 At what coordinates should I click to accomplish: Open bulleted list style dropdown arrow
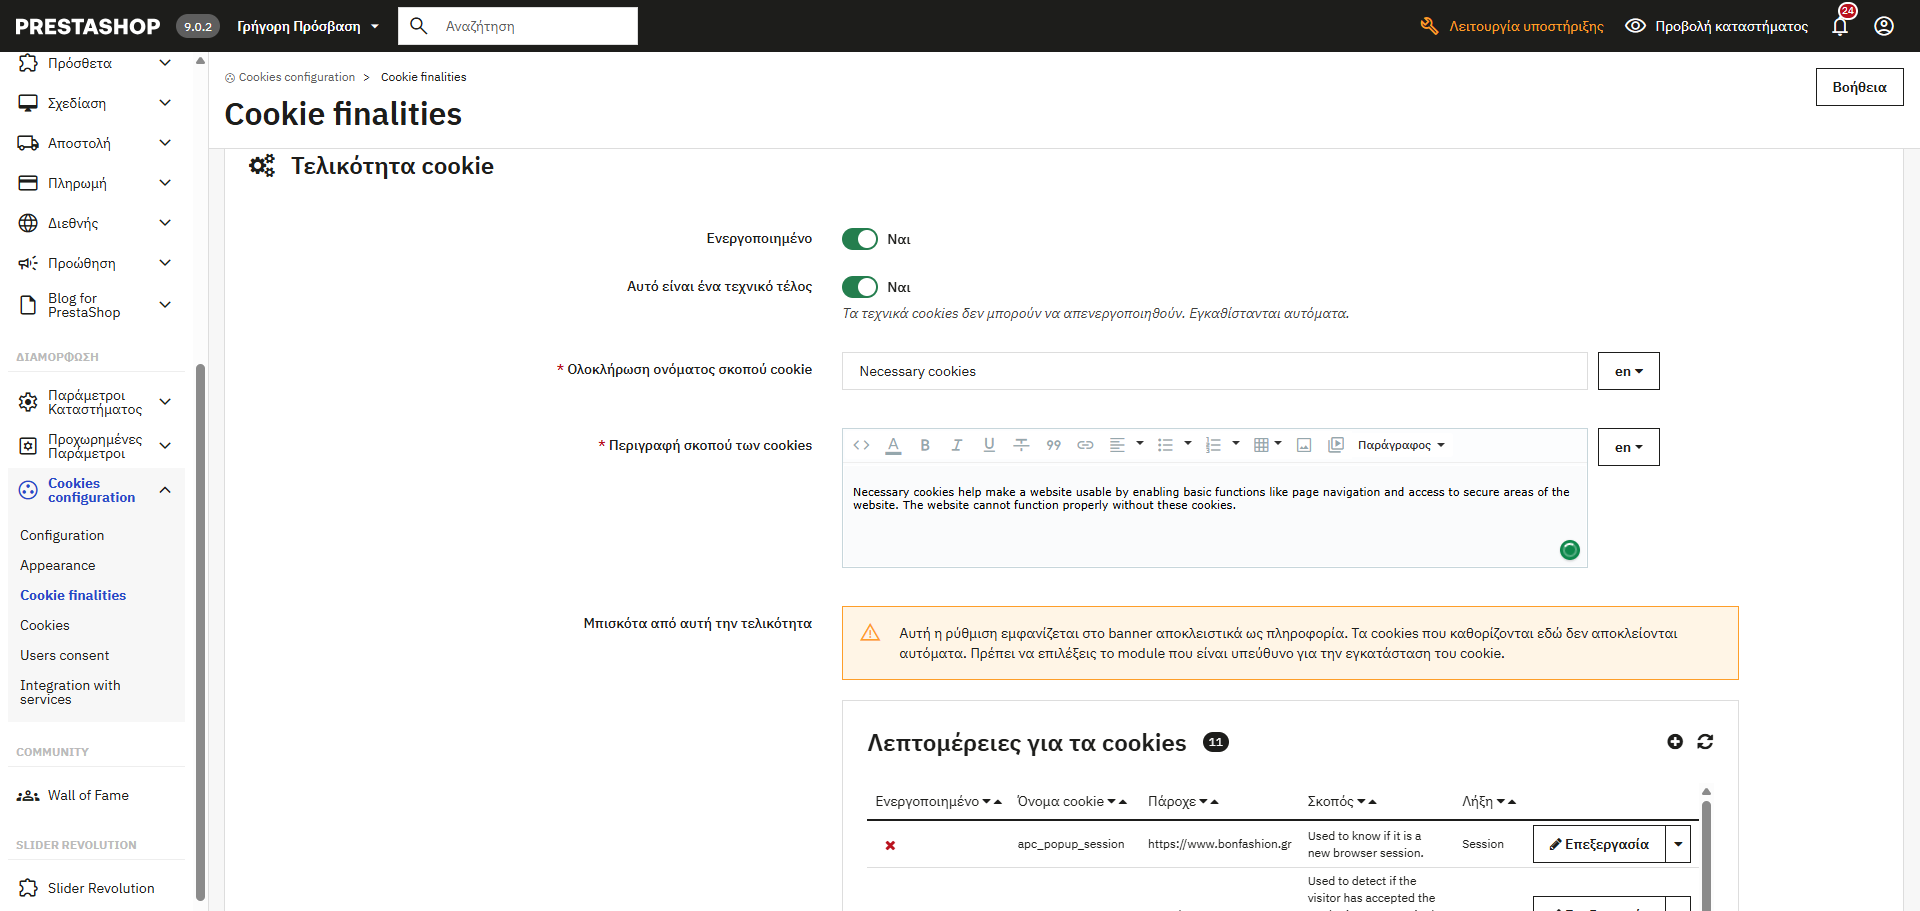coord(1188,443)
